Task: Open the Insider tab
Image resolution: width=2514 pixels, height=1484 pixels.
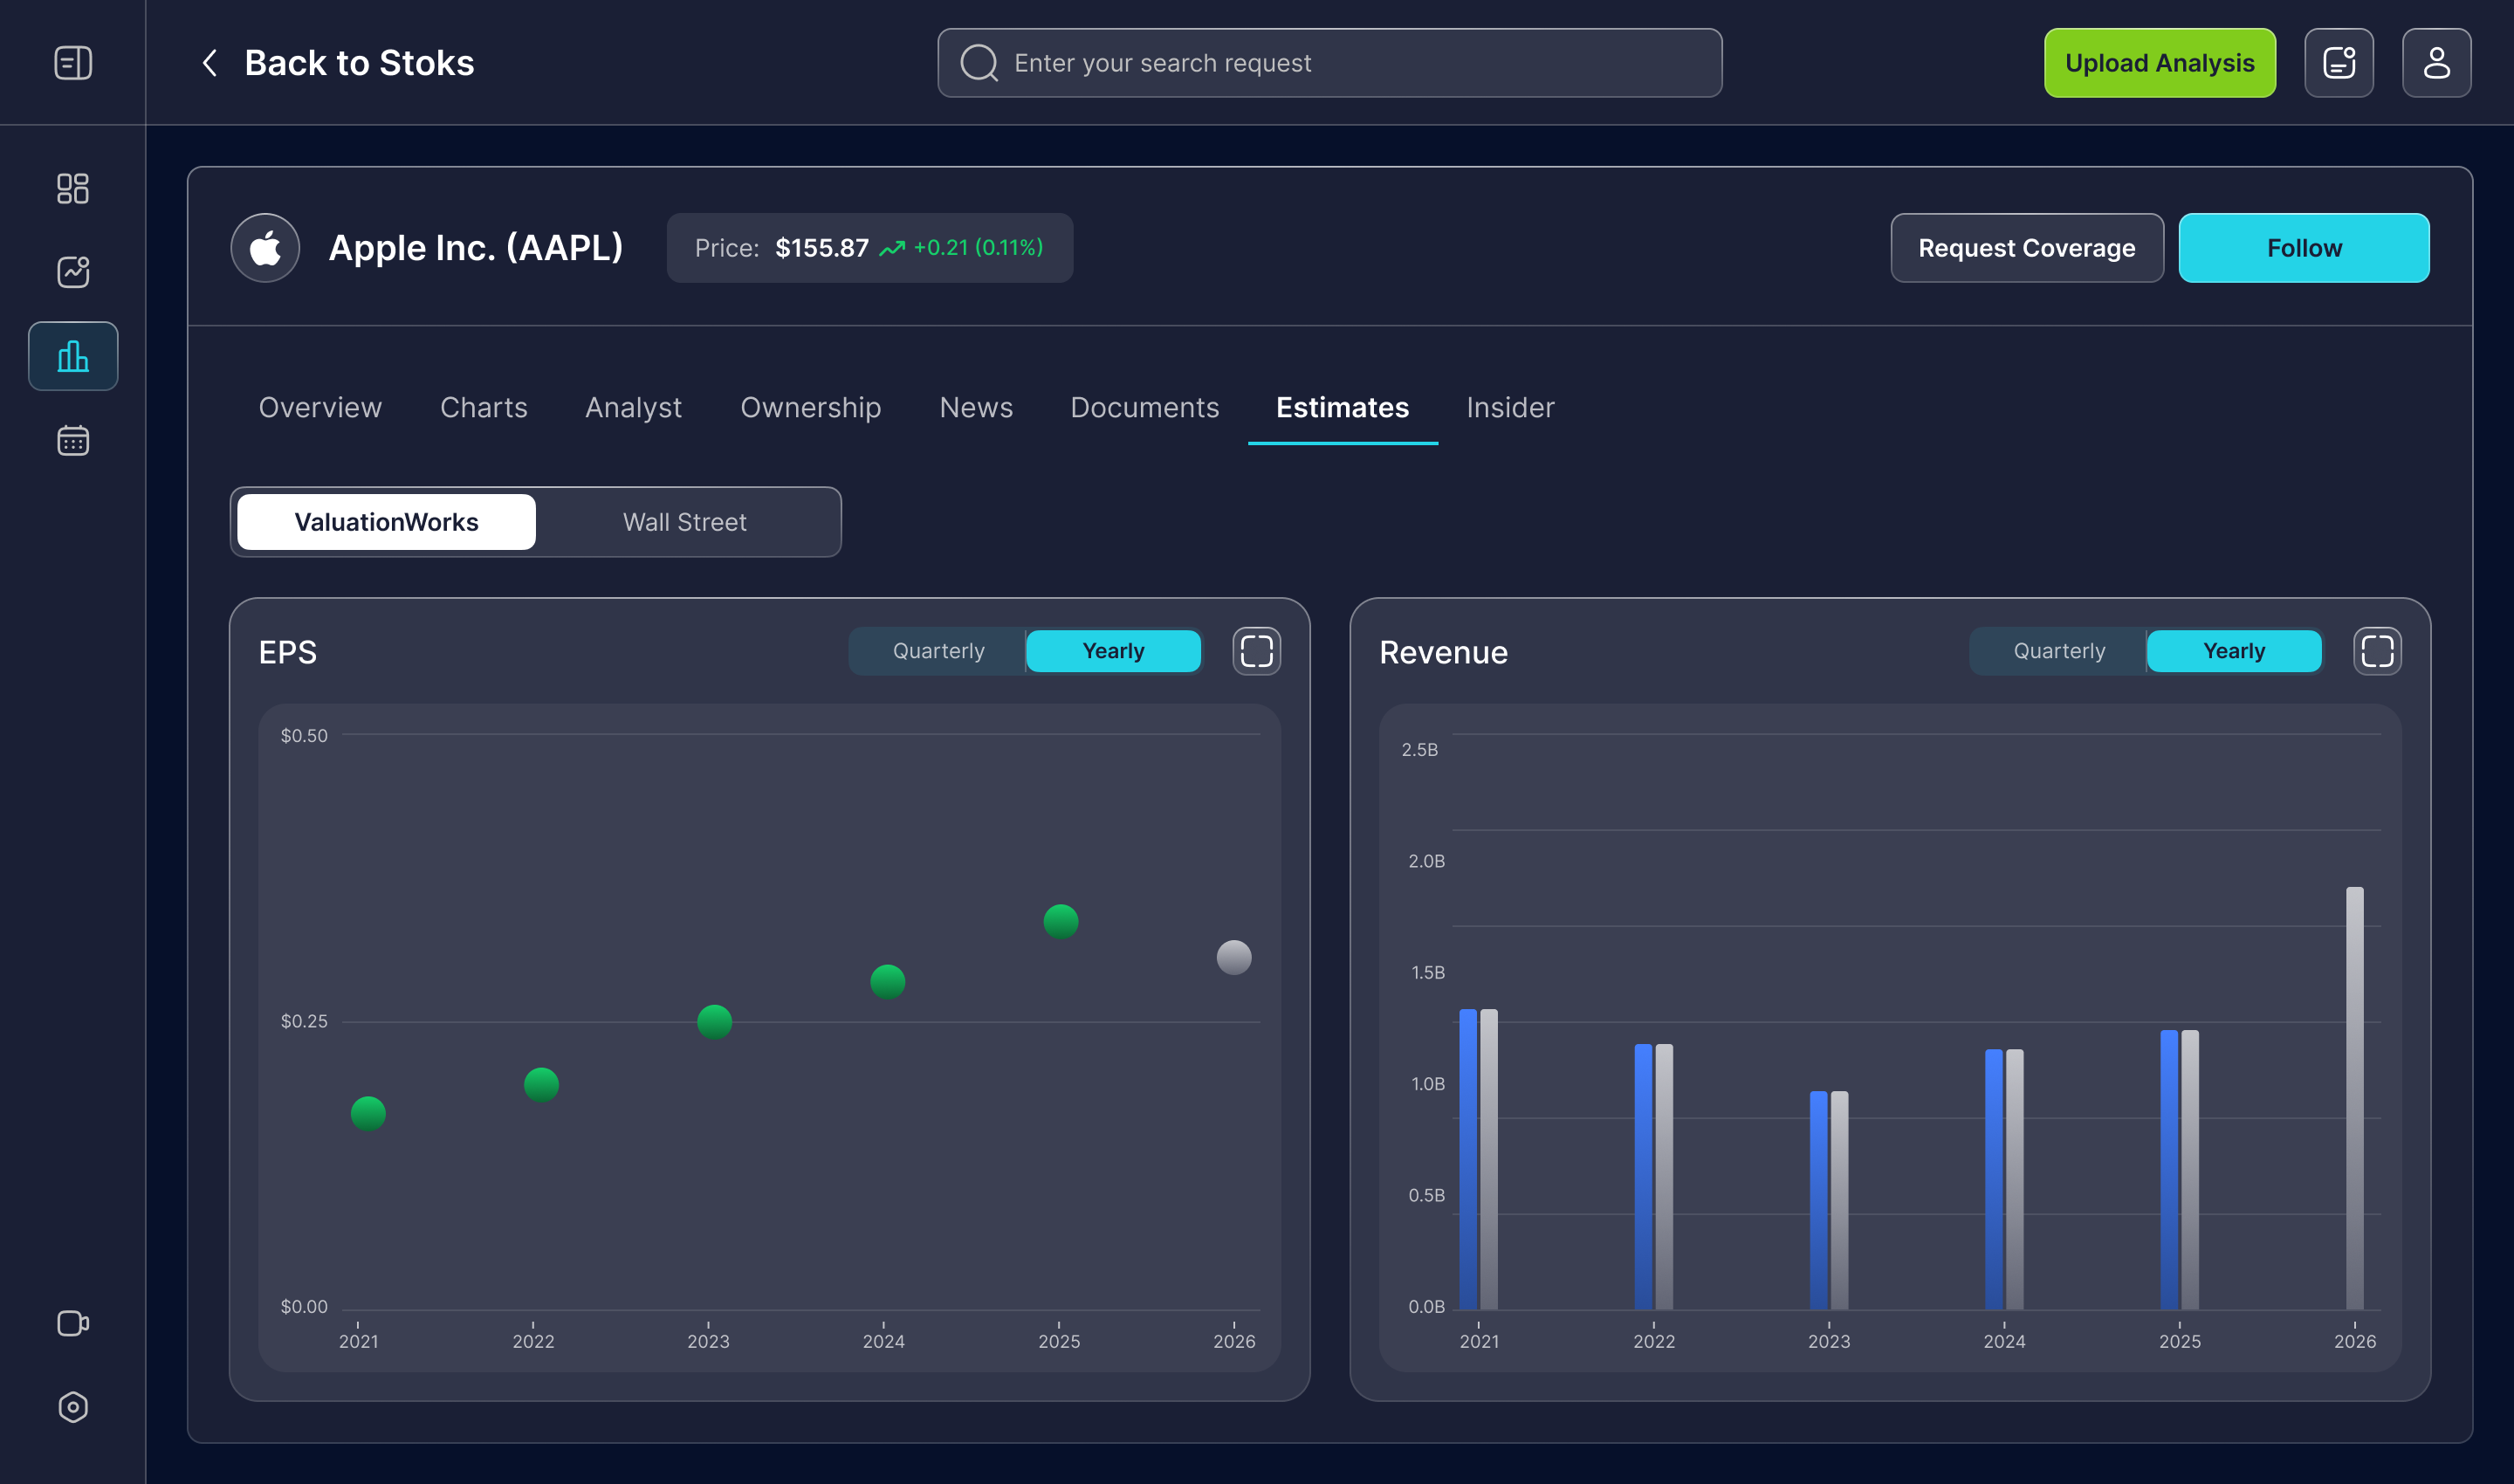Action: pyautogui.click(x=1509, y=407)
